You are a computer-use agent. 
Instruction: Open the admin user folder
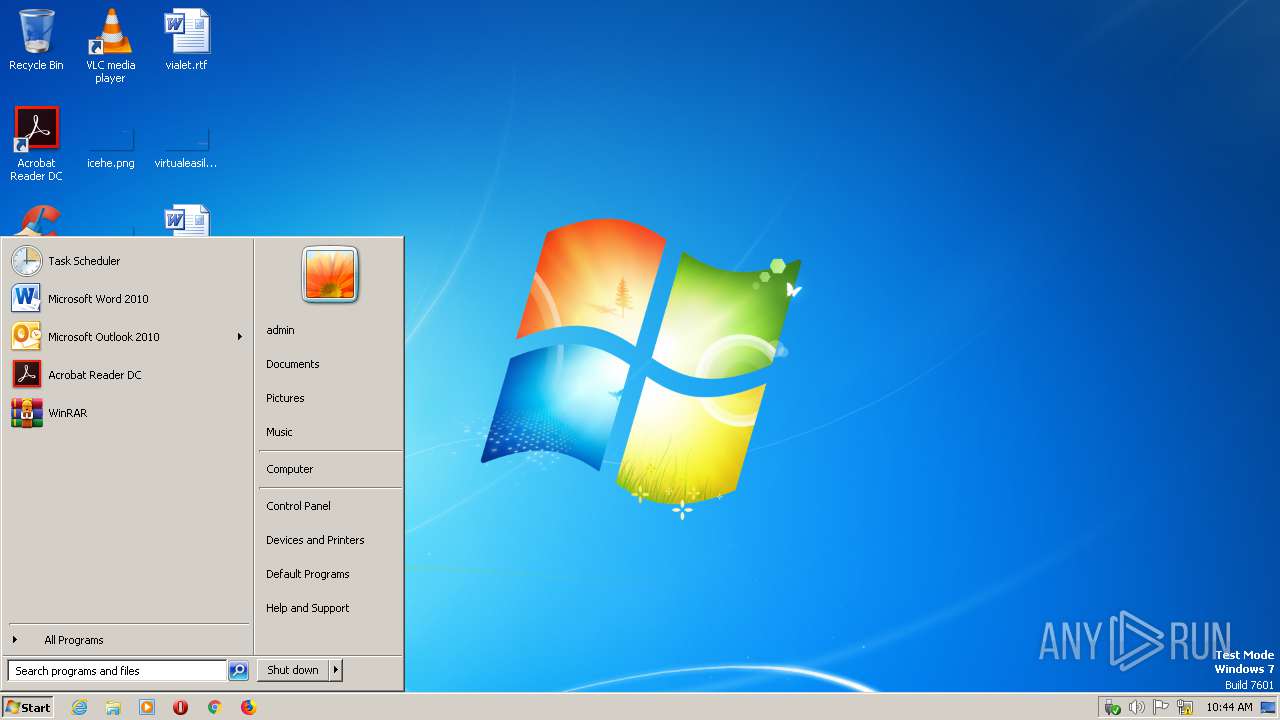coord(280,330)
